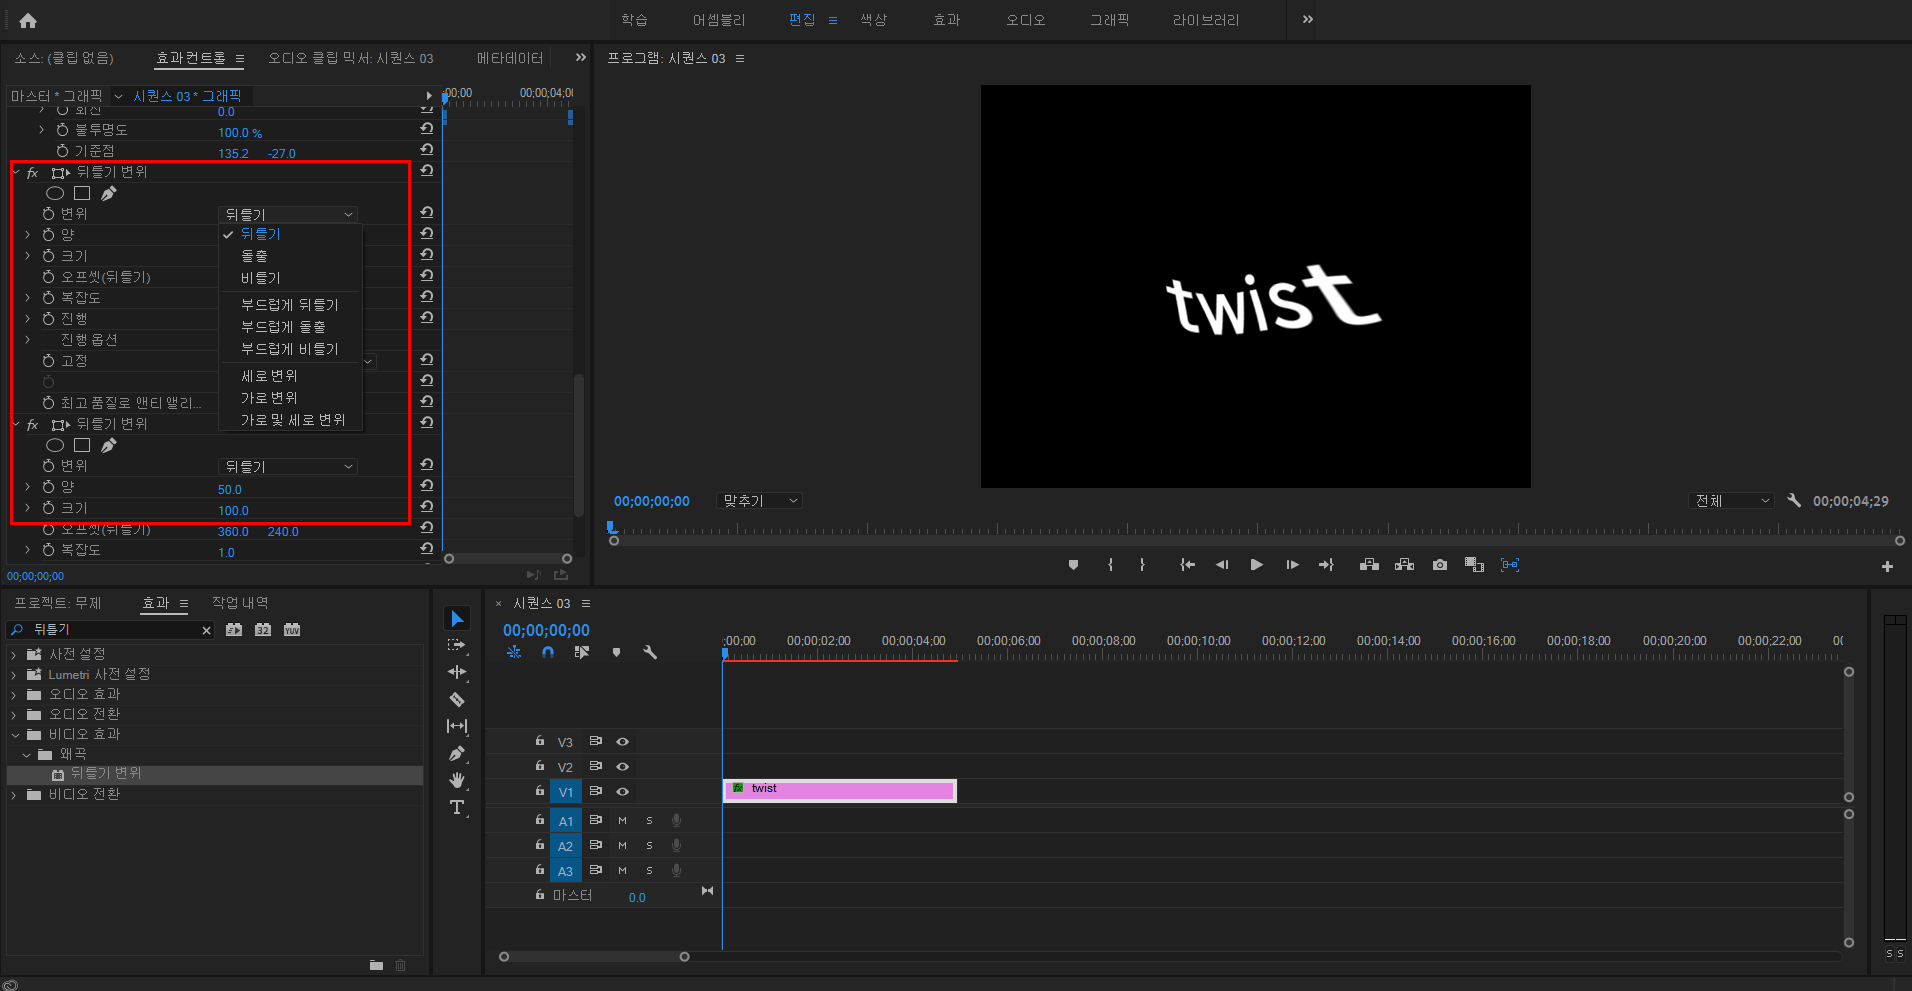Export frame with camera icon

point(1439,565)
